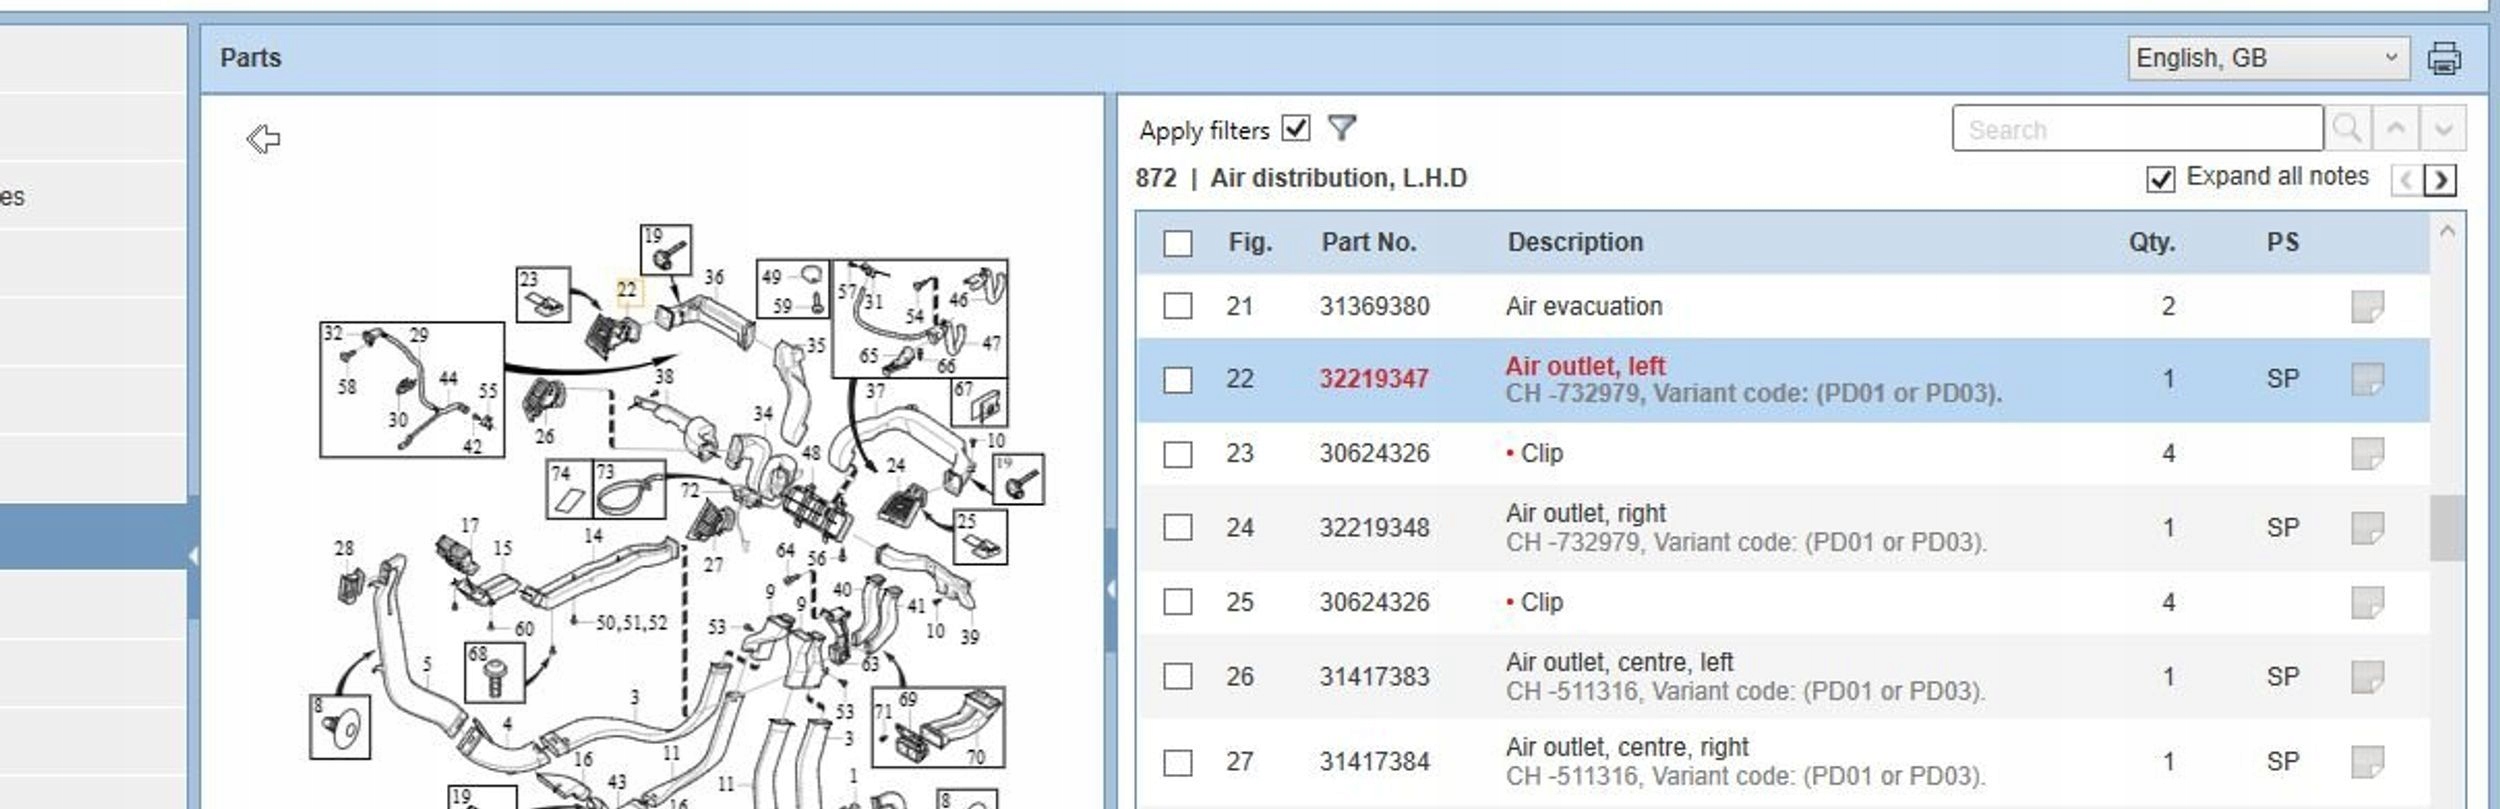Open the note icon for Air outlet, left
The width and height of the screenshot is (2500, 809).
tap(2367, 379)
